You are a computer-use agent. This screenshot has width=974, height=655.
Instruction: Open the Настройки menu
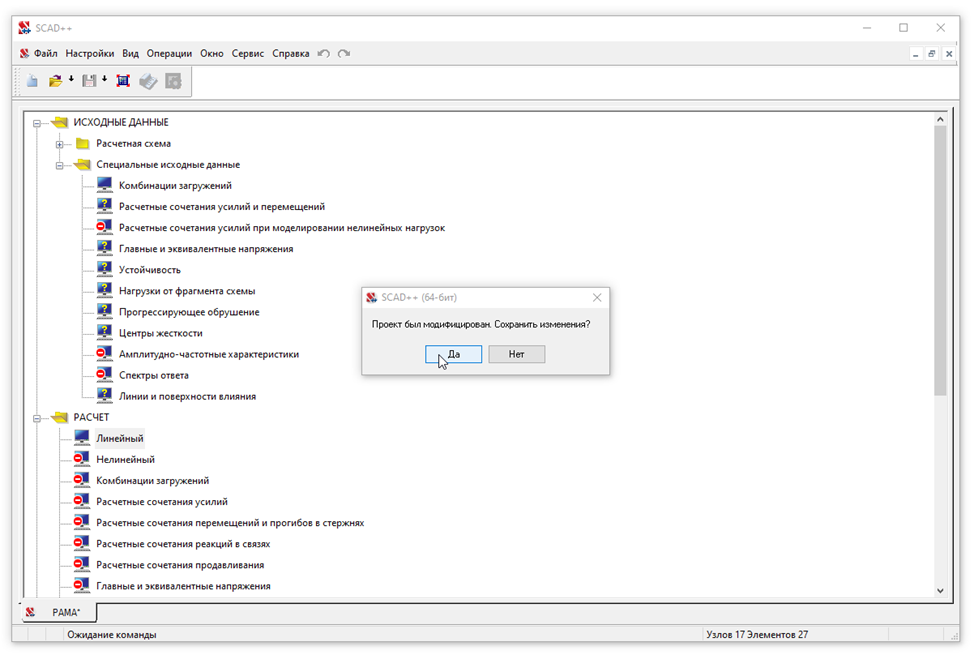(90, 53)
